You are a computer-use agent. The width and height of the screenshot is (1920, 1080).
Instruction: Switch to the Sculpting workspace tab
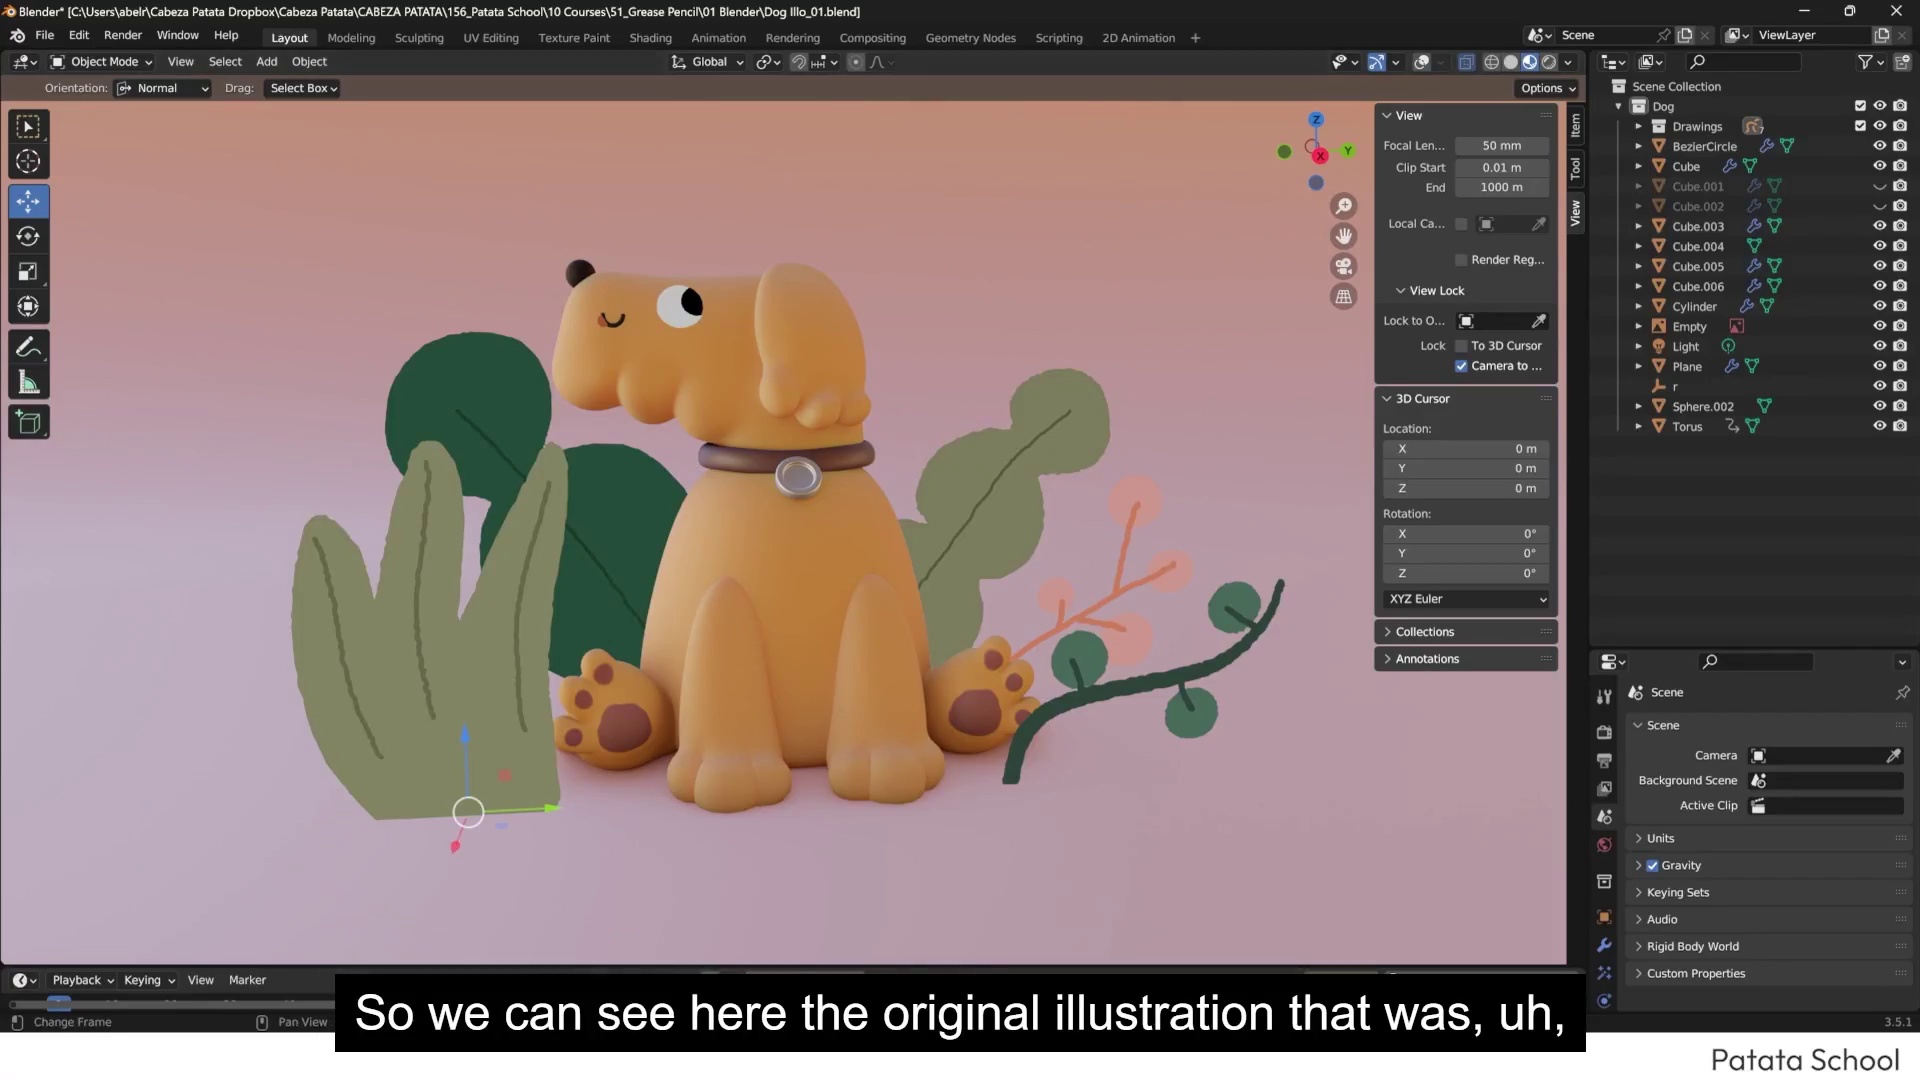pos(419,38)
